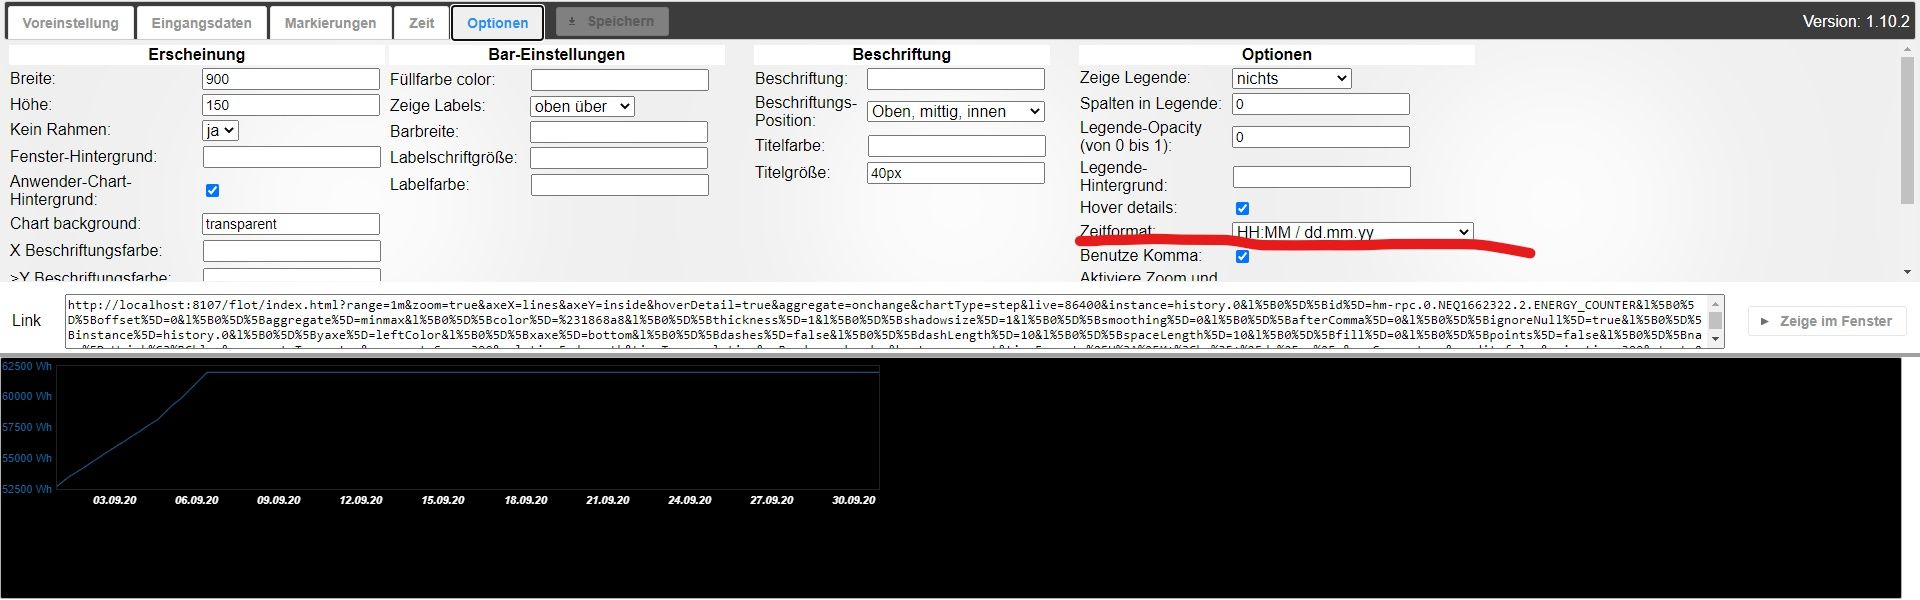Click the options panel scroll-down arrow
This screenshot has width=1920, height=600.
(x=1907, y=272)
